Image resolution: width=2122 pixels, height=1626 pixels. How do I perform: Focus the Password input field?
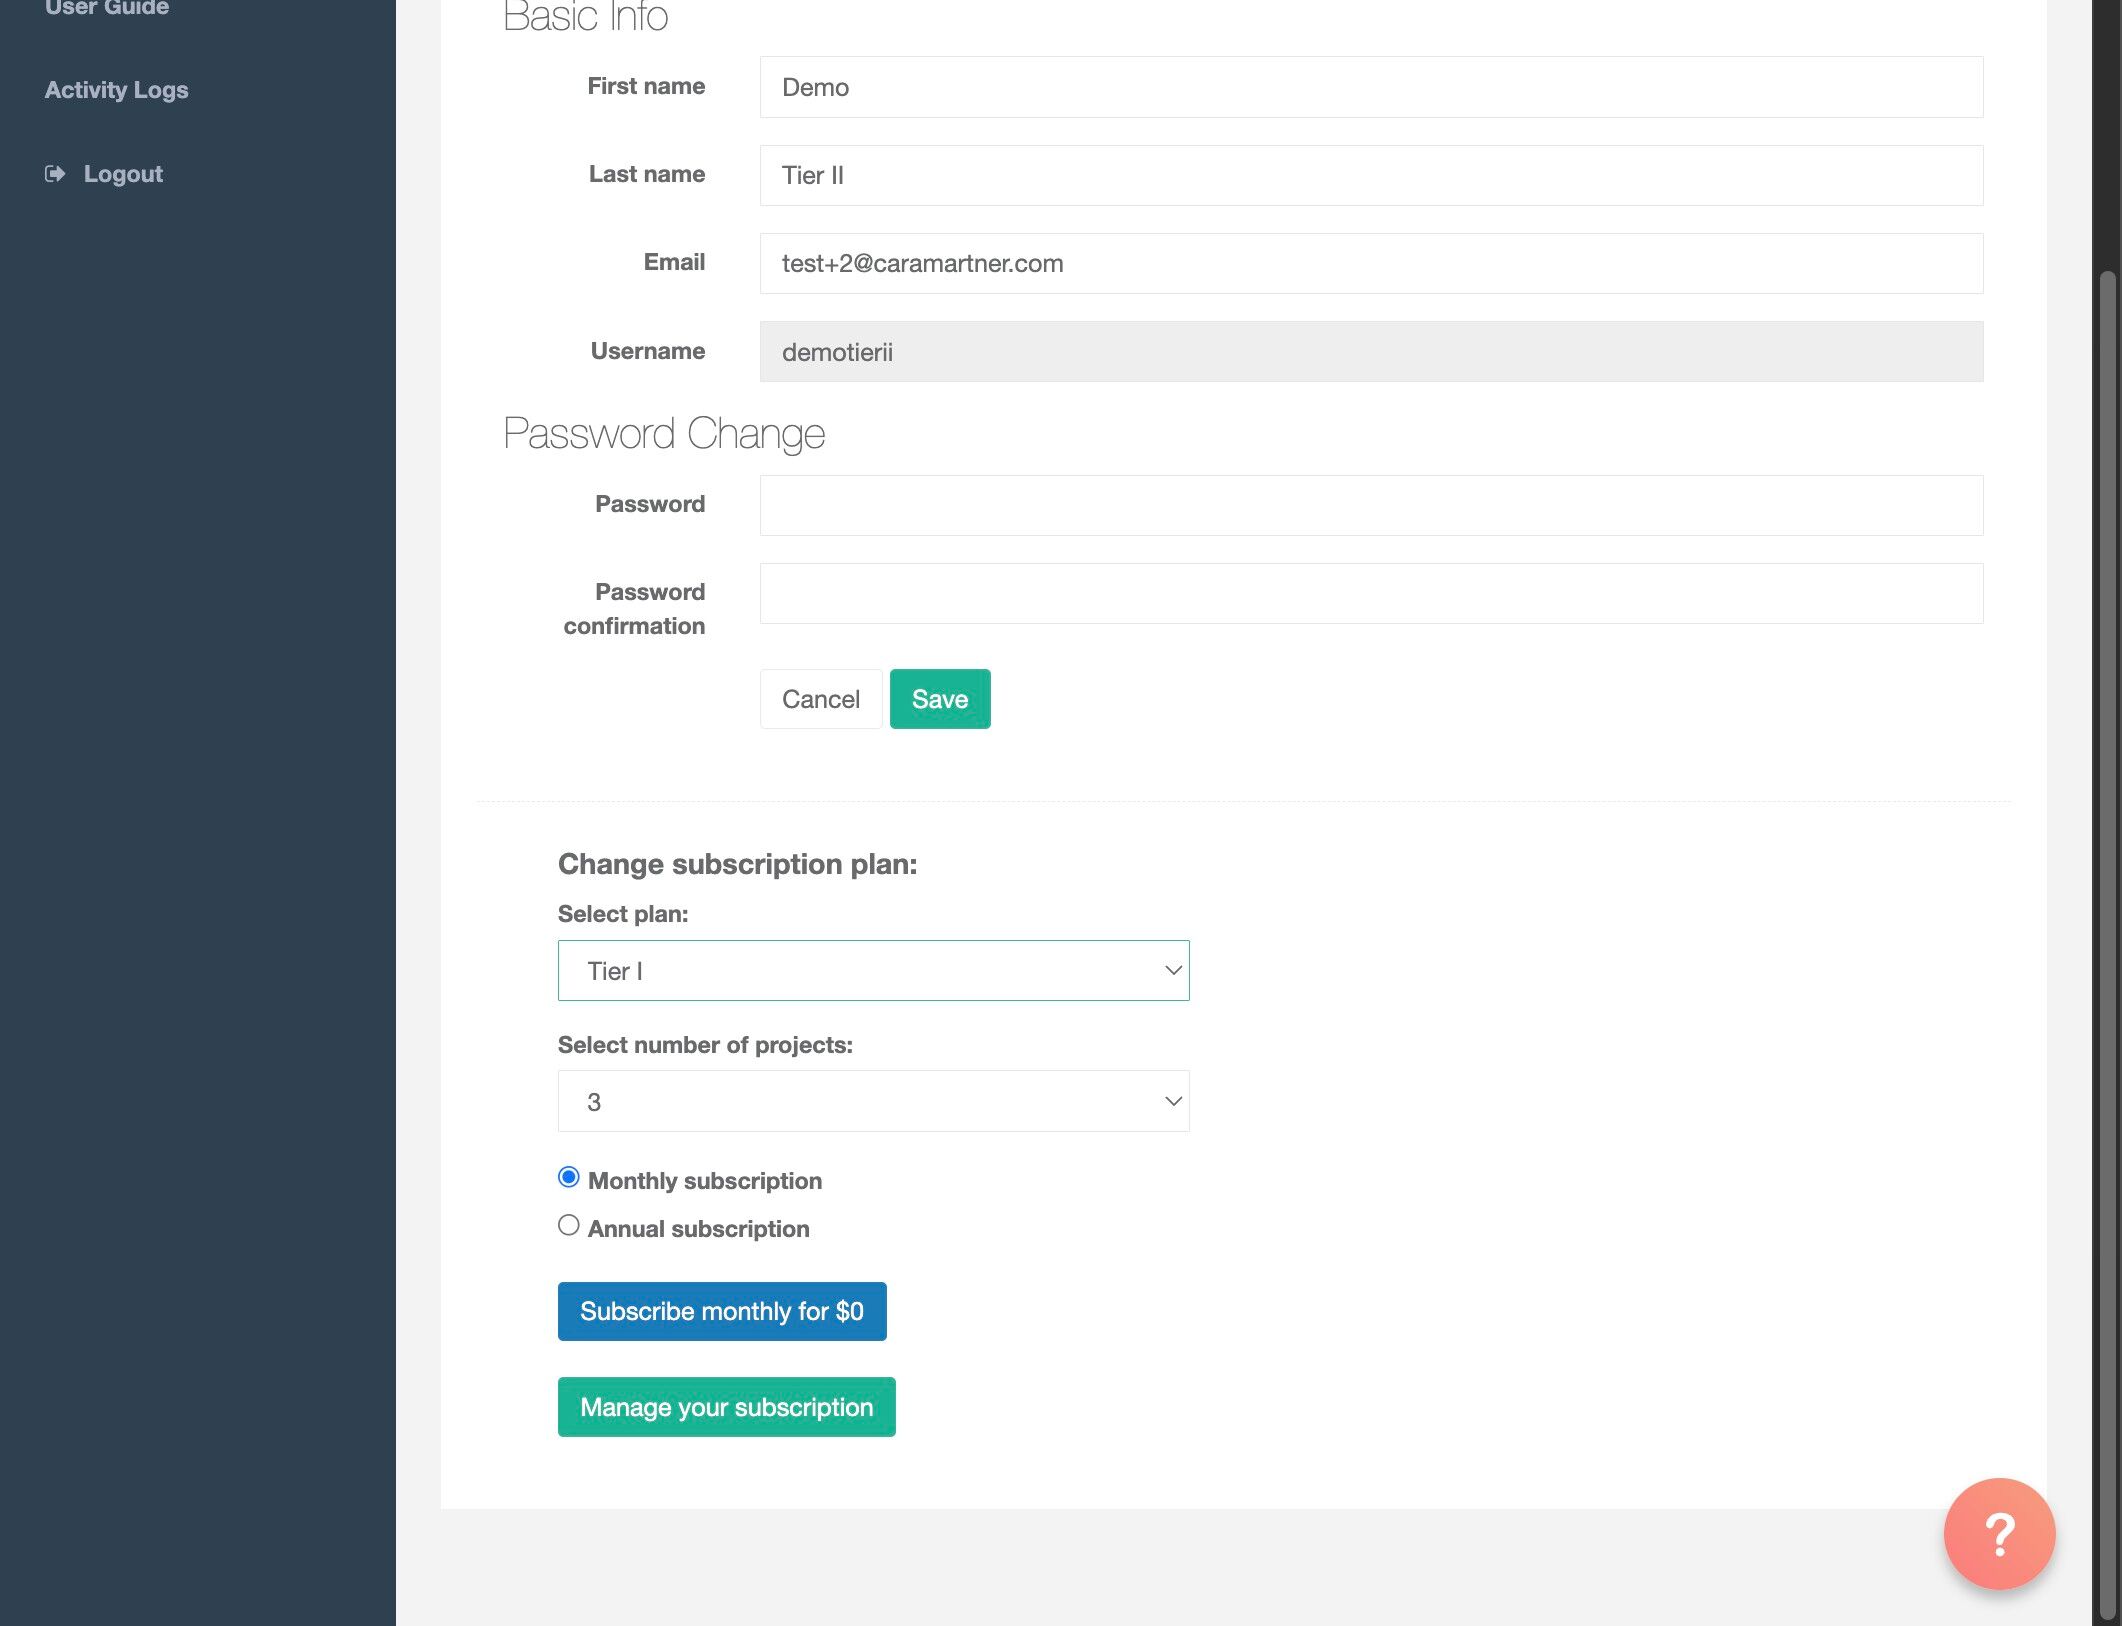(1370, 505)
